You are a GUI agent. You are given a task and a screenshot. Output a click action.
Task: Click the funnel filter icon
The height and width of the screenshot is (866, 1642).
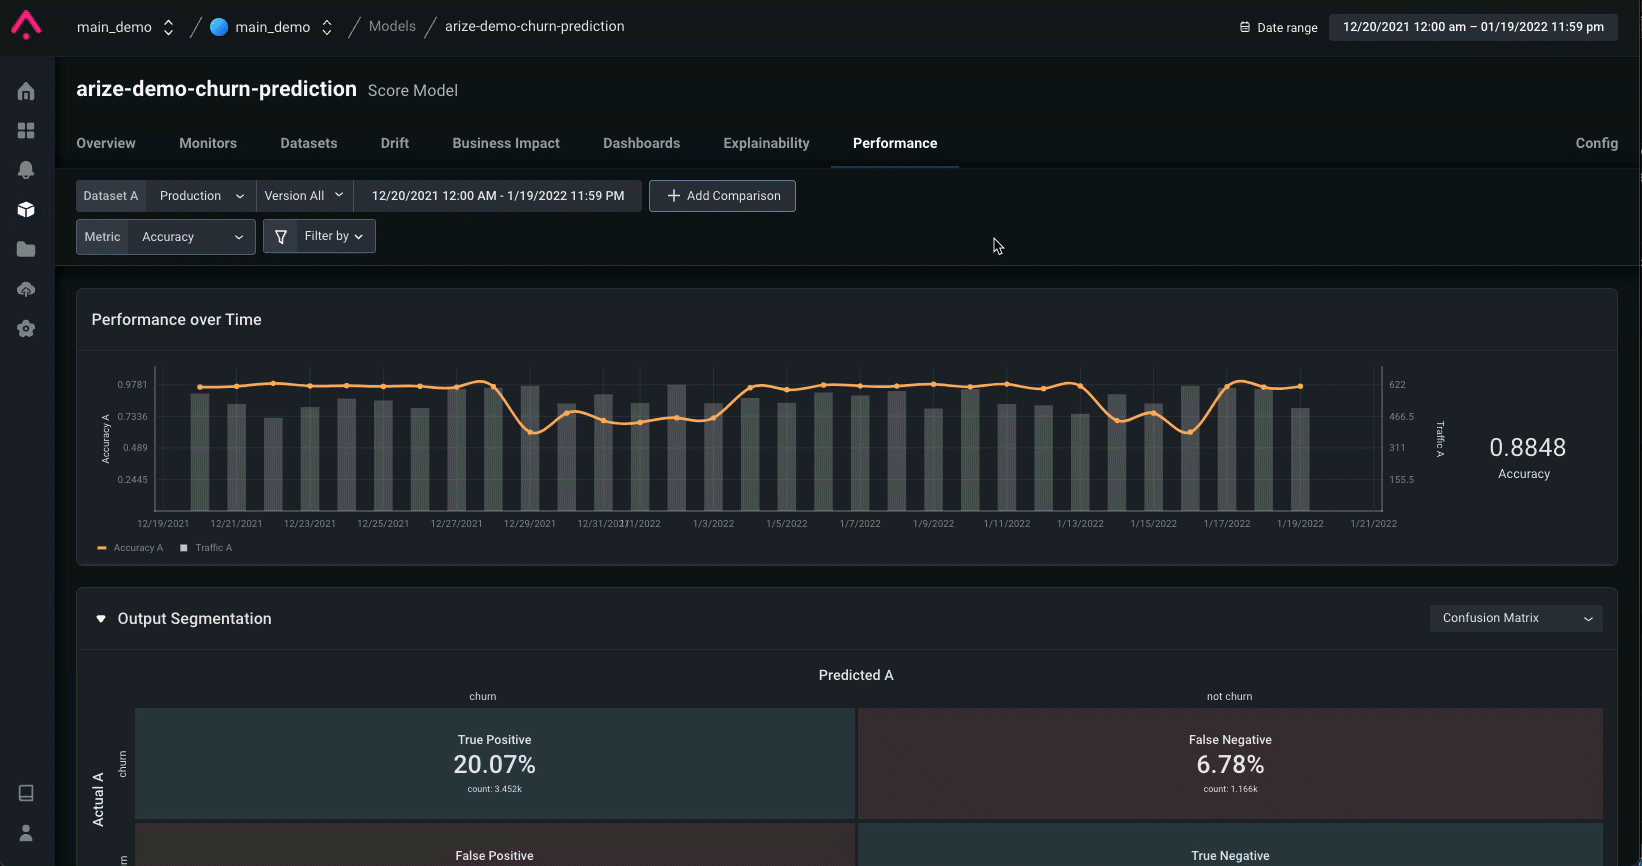[x=281, y=237]
